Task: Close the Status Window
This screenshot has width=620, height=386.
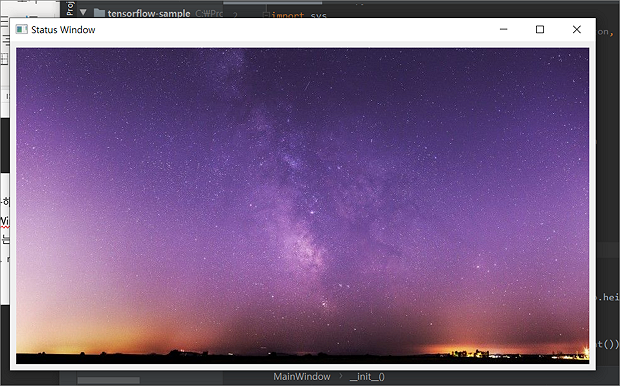Action: [x=577, y=29]
